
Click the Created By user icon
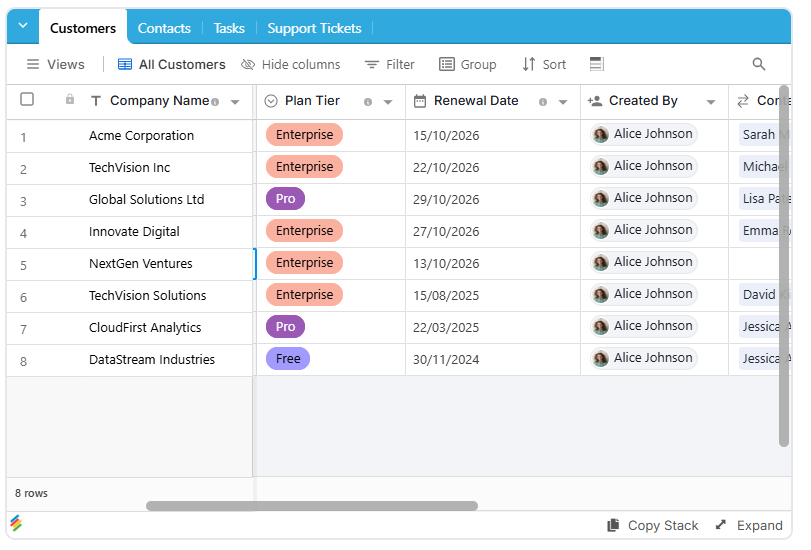coord(595,101)
